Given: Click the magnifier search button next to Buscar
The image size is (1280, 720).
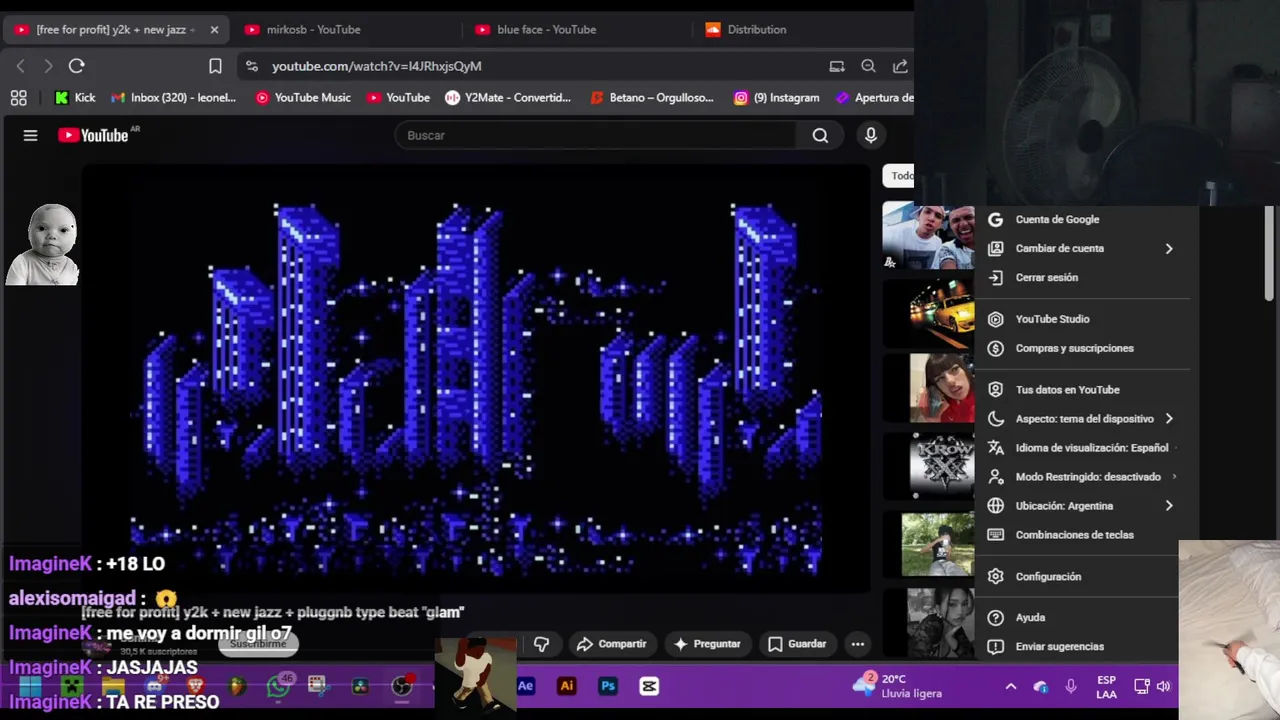Looking at the screenshot, I should (820, 135).
